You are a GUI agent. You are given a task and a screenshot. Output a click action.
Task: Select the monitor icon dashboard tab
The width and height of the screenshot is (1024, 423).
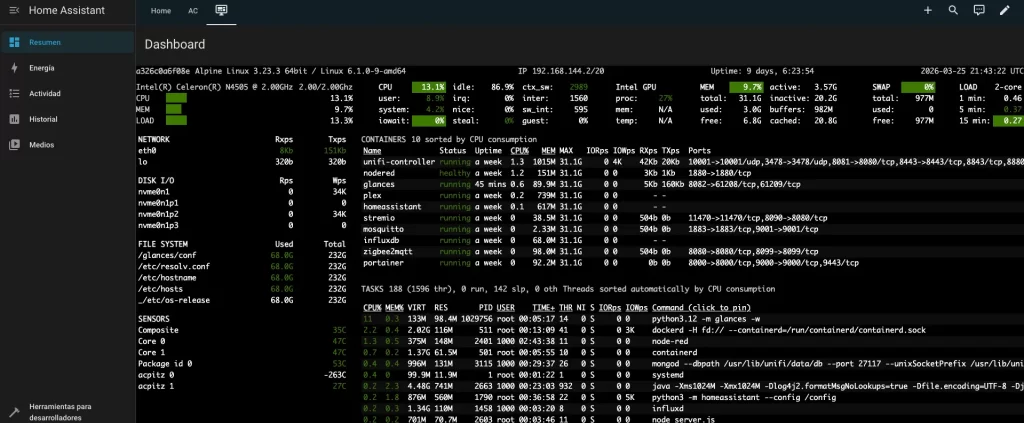pyautogui.click(x=221, y=10)
